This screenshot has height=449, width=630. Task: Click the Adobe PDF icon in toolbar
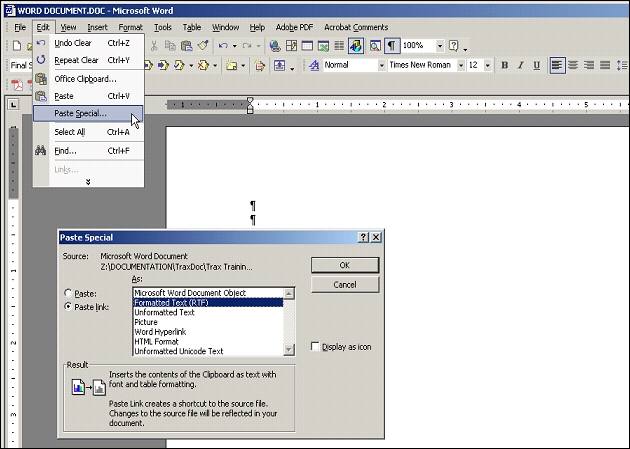click(17, 85)
